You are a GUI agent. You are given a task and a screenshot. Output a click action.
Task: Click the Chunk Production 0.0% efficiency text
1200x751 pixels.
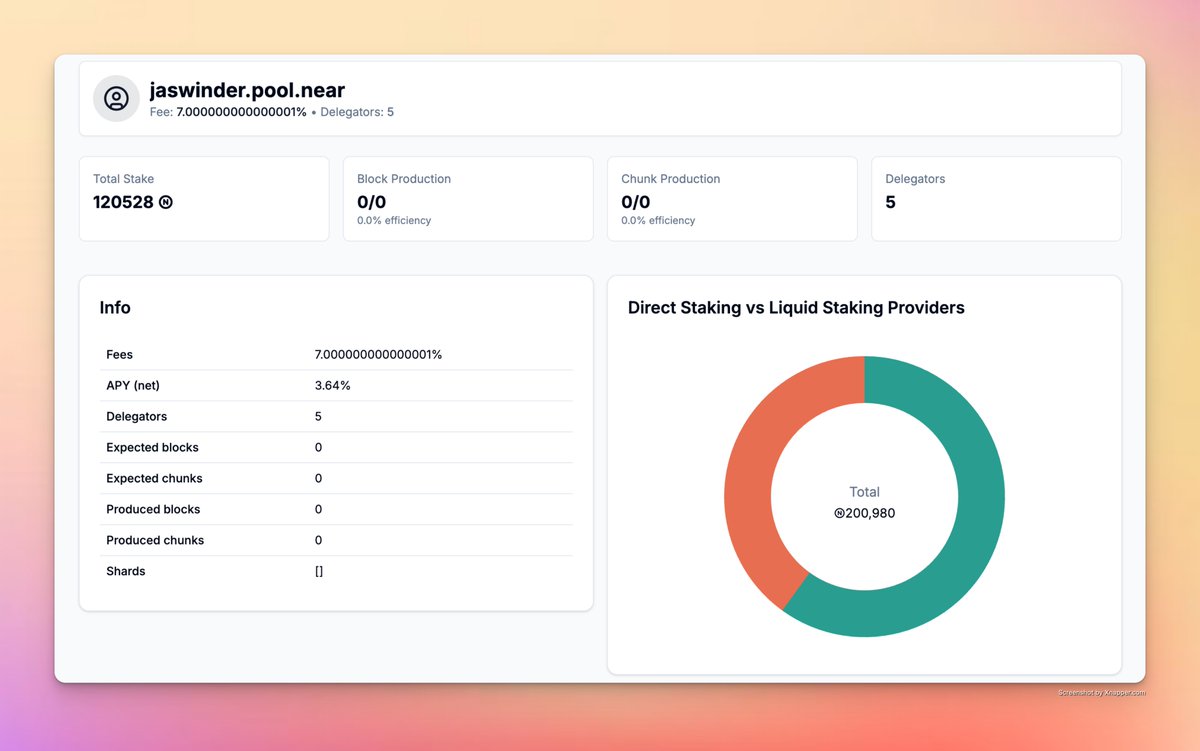click(x=658, y=220)
